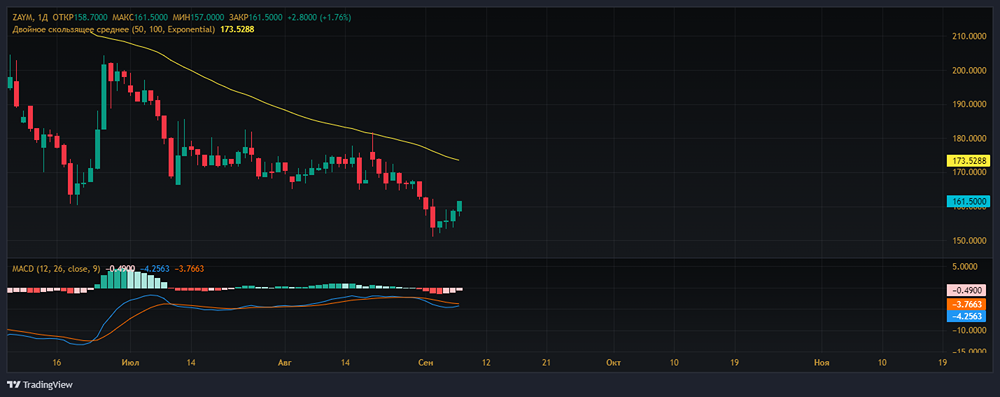Click the 170.0000 price axis label
1000x397 pixels.
969,172
